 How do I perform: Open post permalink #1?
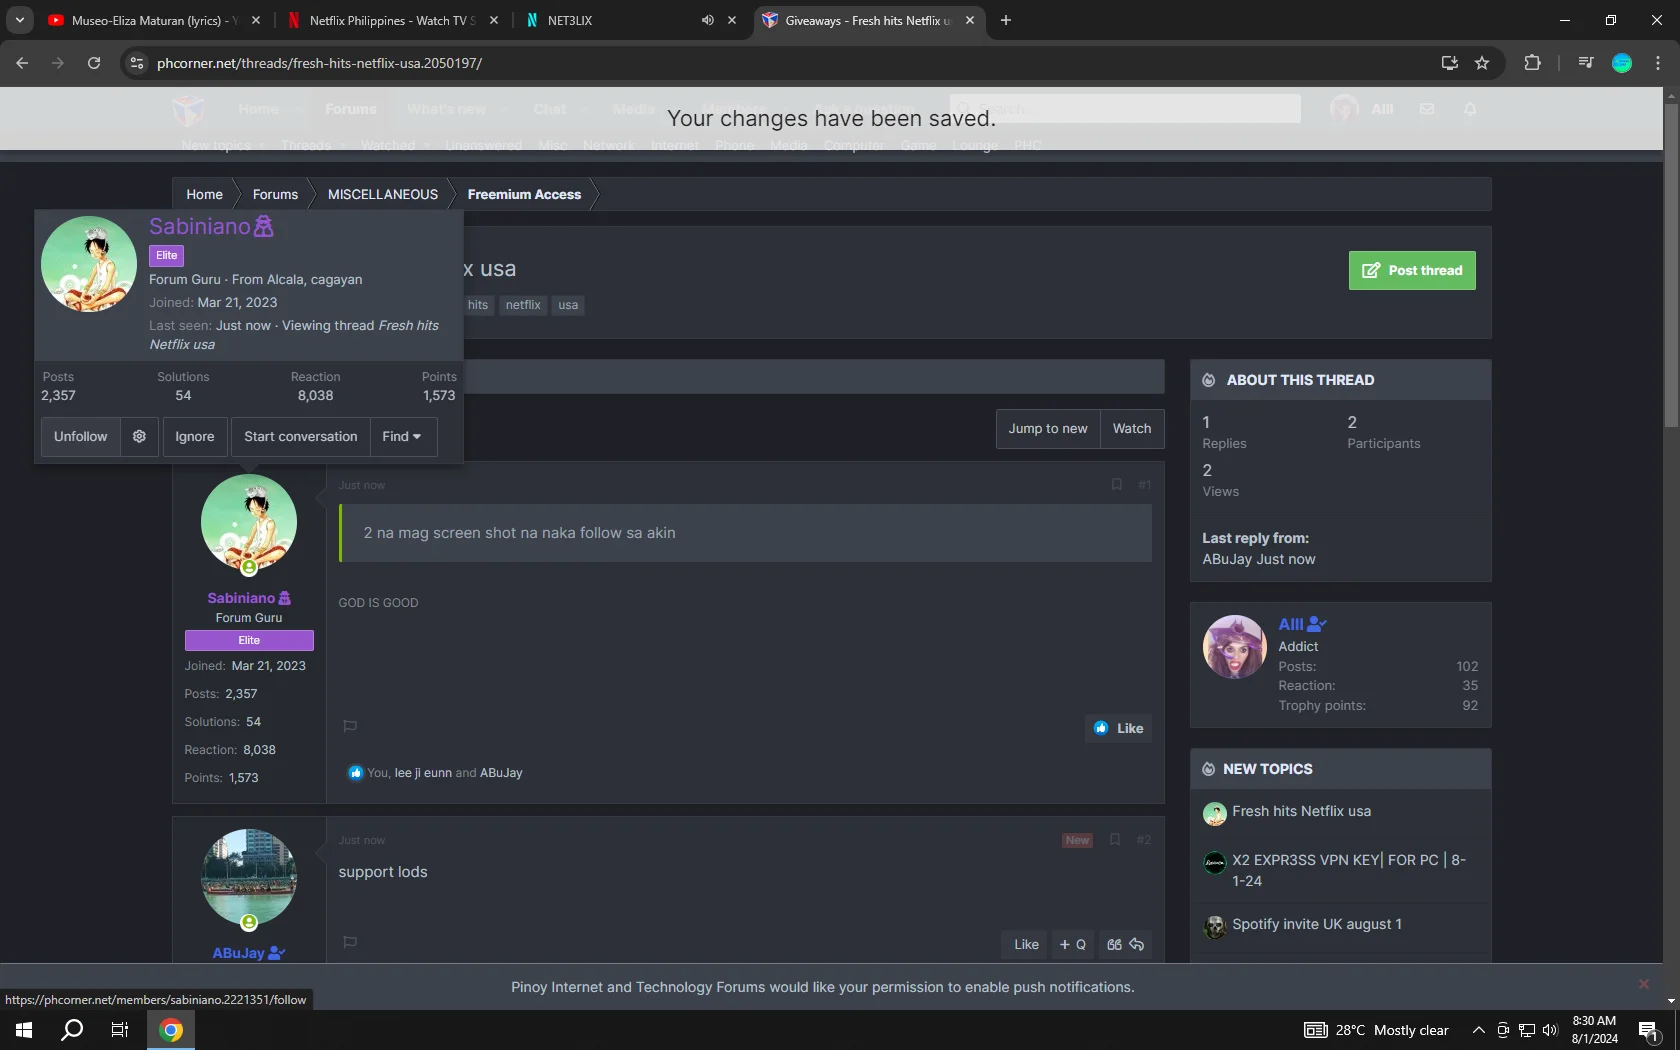[1144, 485]
